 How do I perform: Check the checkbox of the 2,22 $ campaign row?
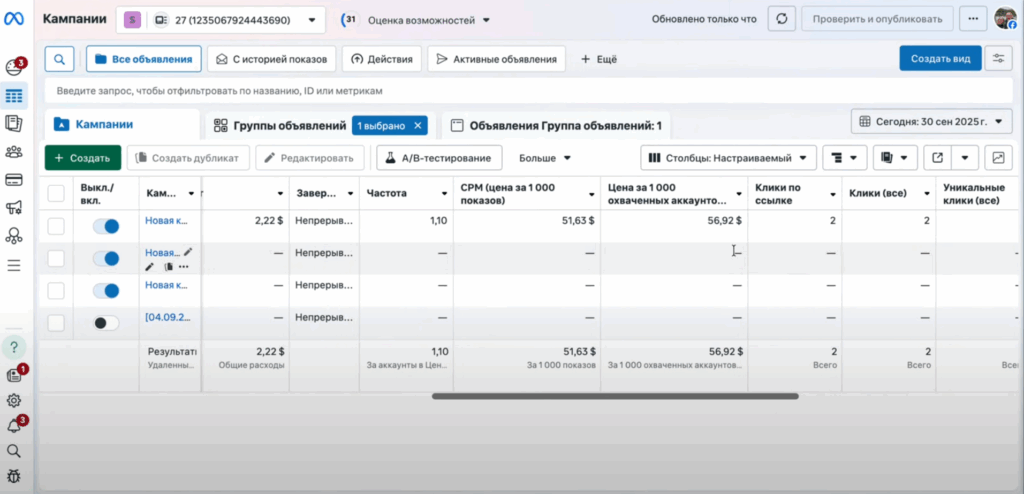[x=56, y=226]
